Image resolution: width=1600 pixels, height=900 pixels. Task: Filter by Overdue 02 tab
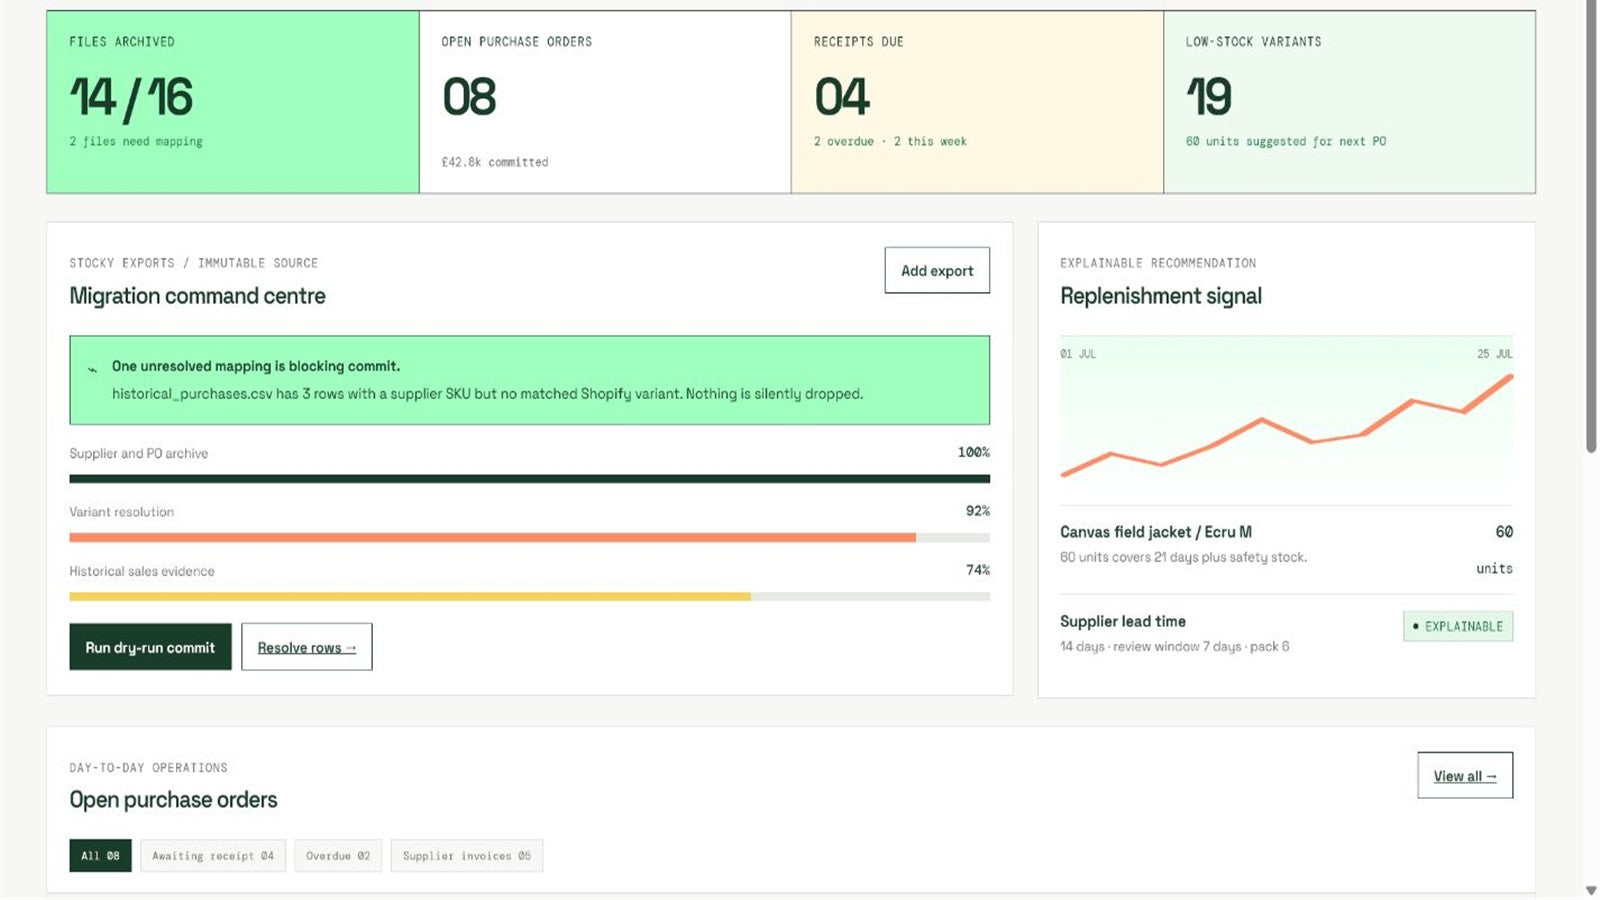coord(338,855)
